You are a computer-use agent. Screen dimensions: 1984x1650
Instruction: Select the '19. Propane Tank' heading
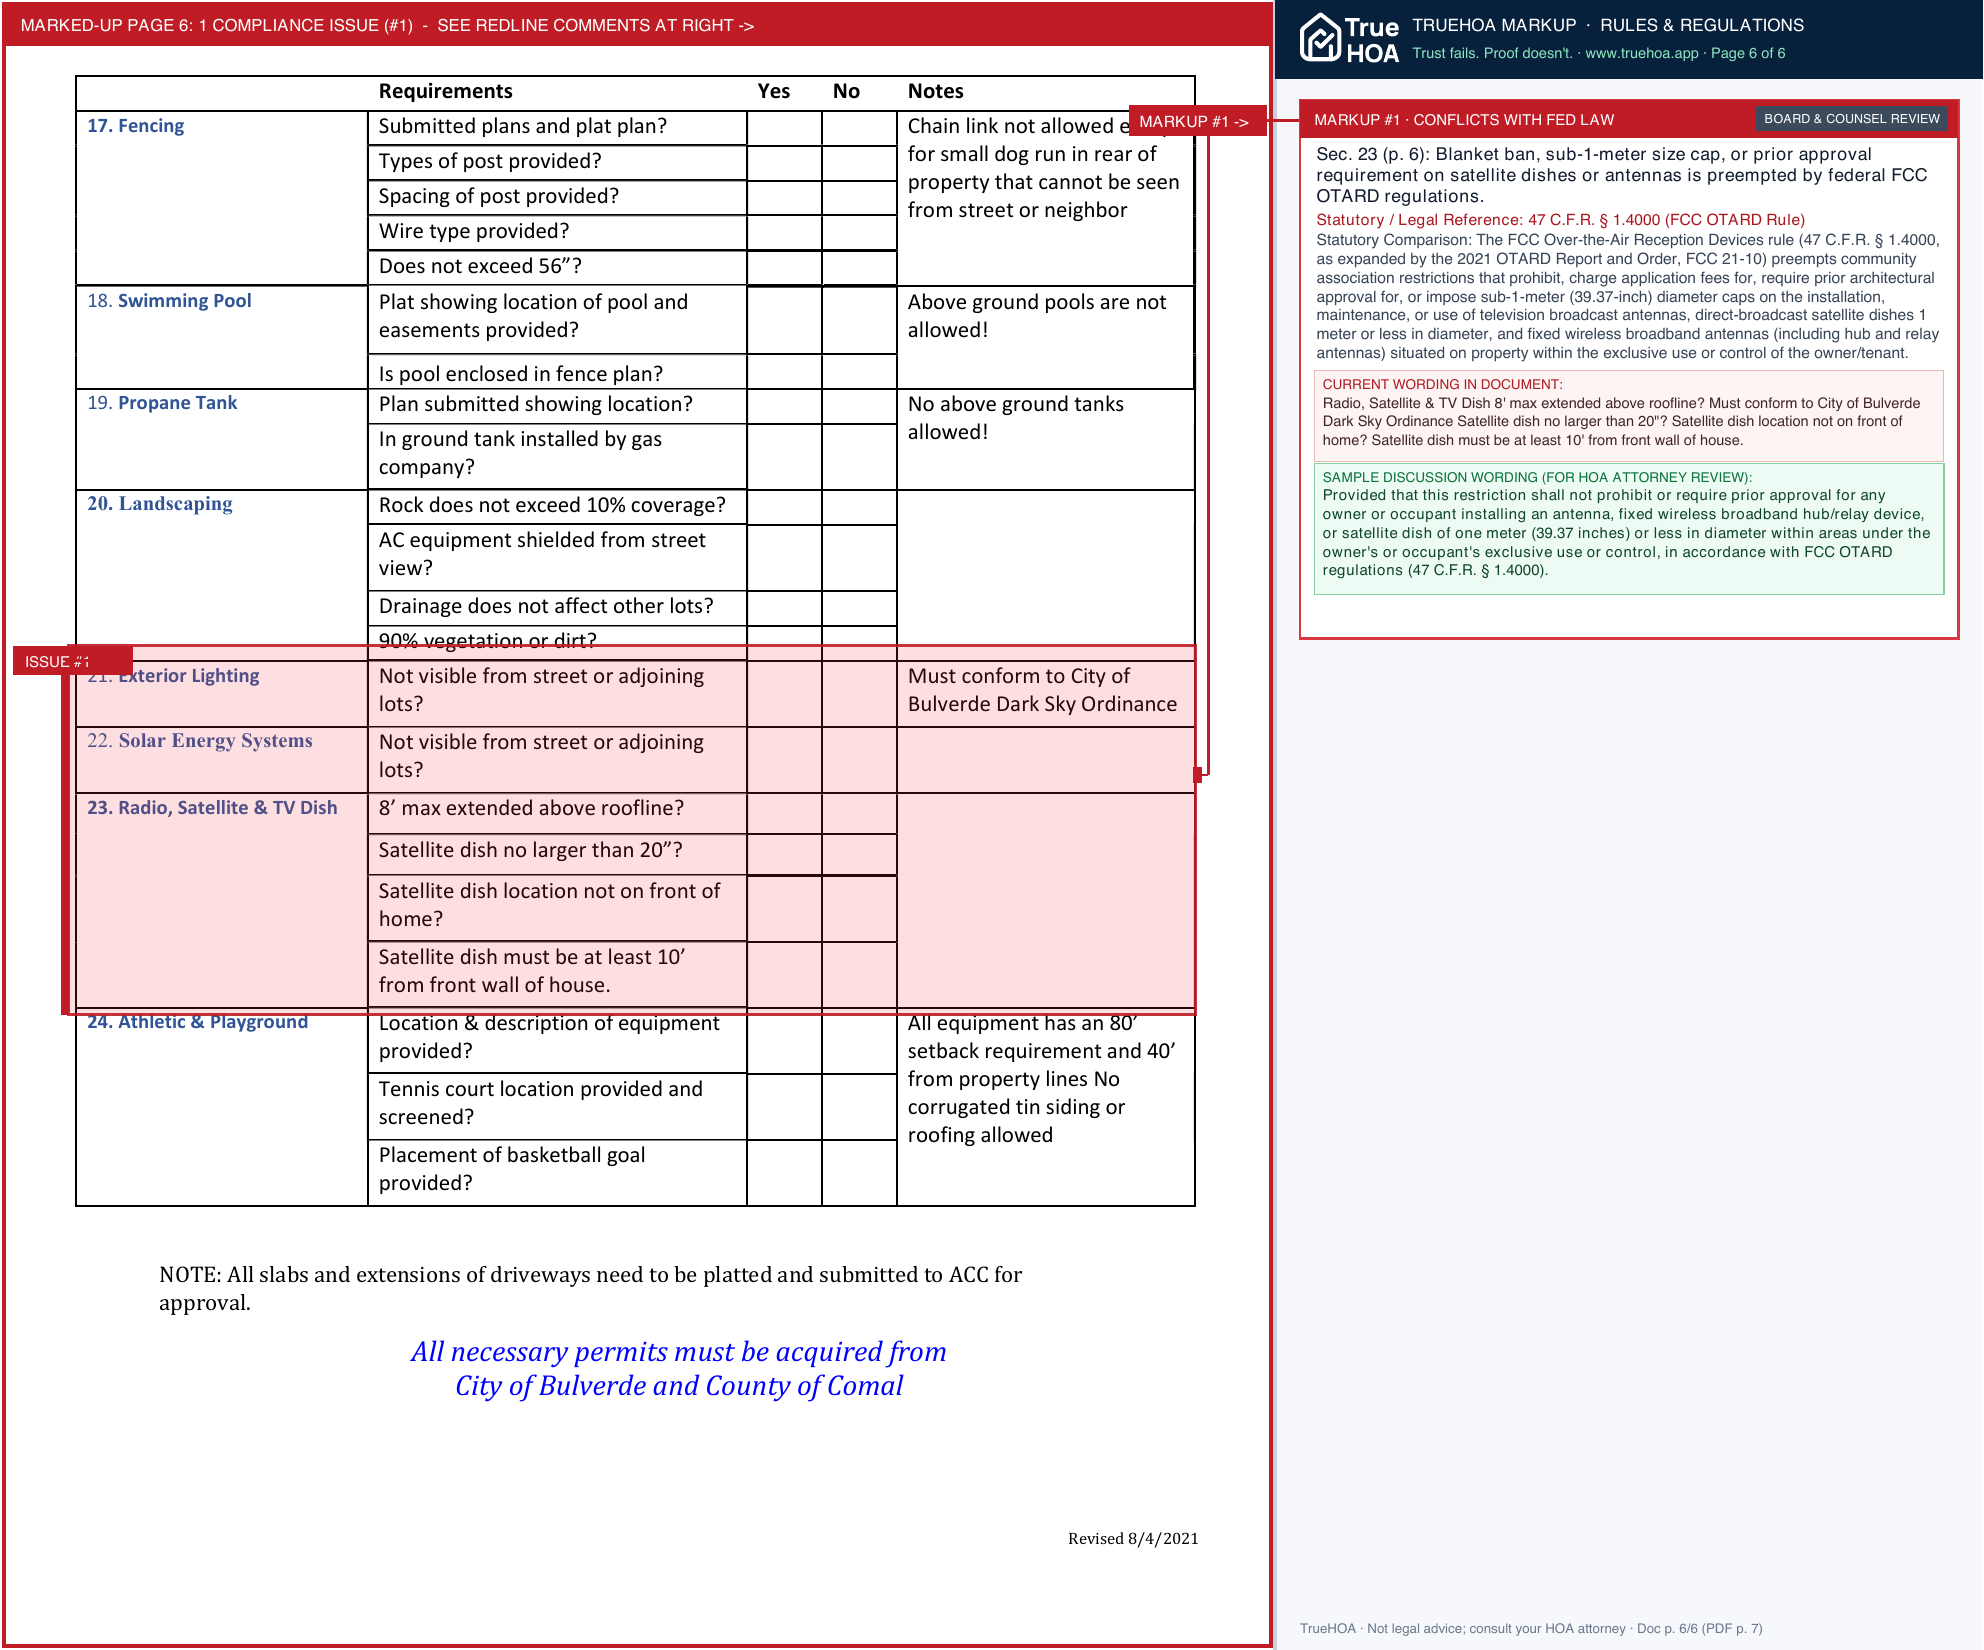click(162, 403)
